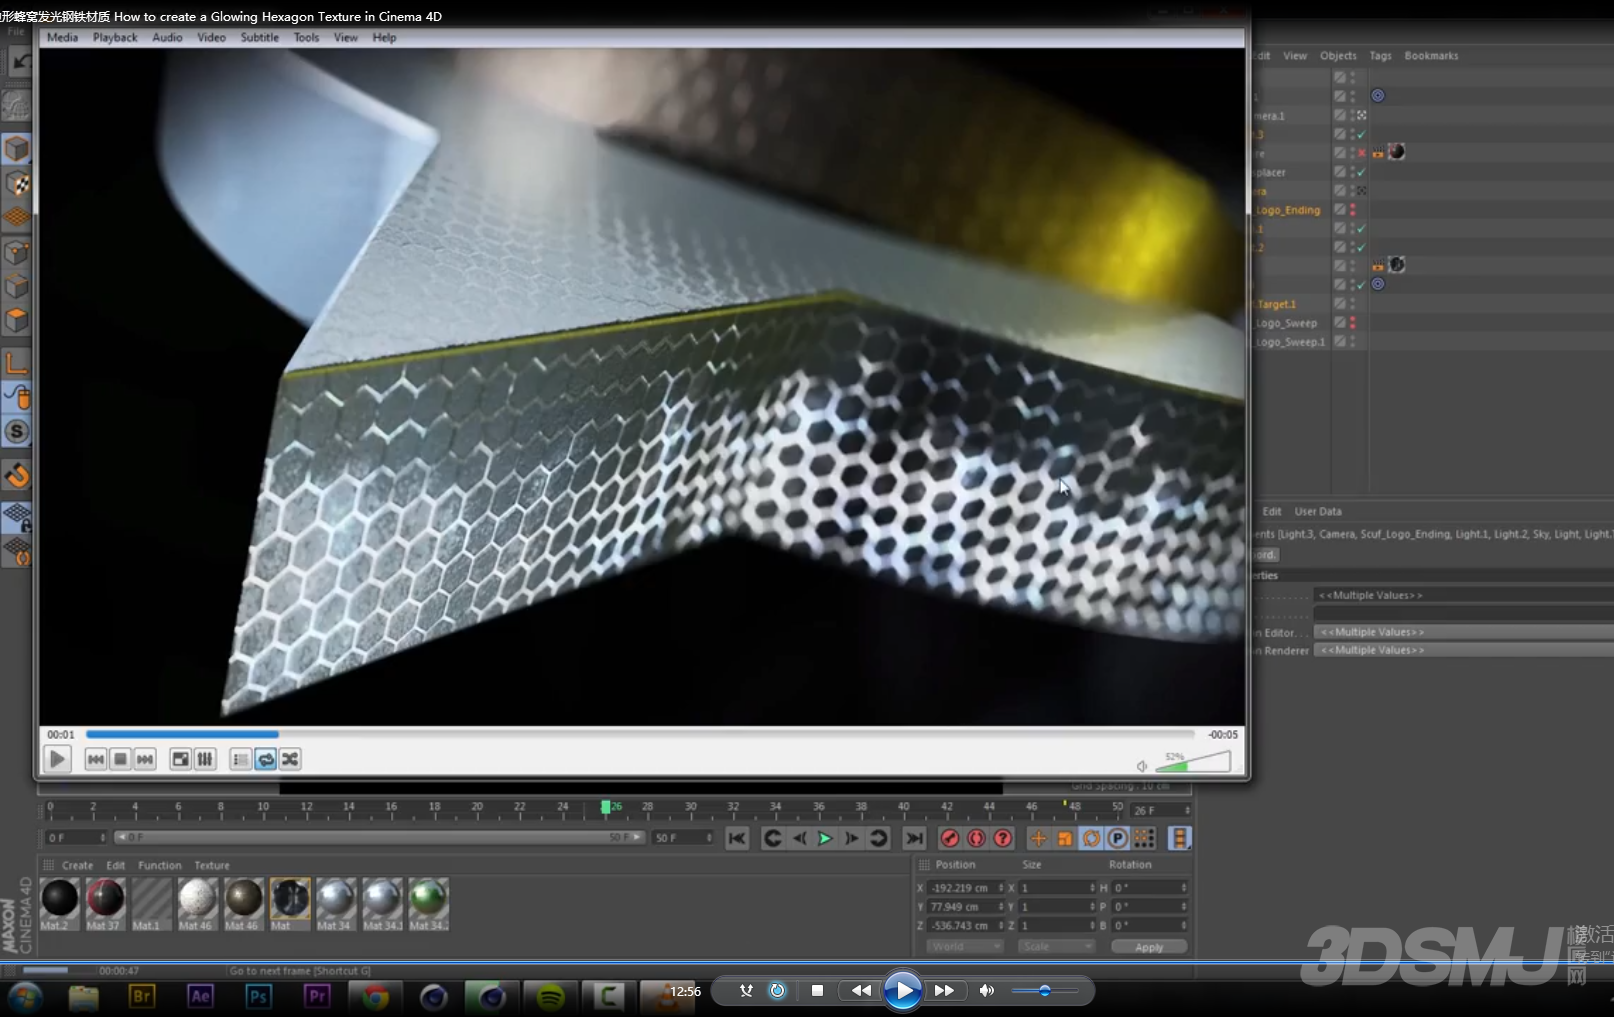Click the Keyframe Selection question-mark button
Screen dimensions: 1614x1017
point(1003,838)
